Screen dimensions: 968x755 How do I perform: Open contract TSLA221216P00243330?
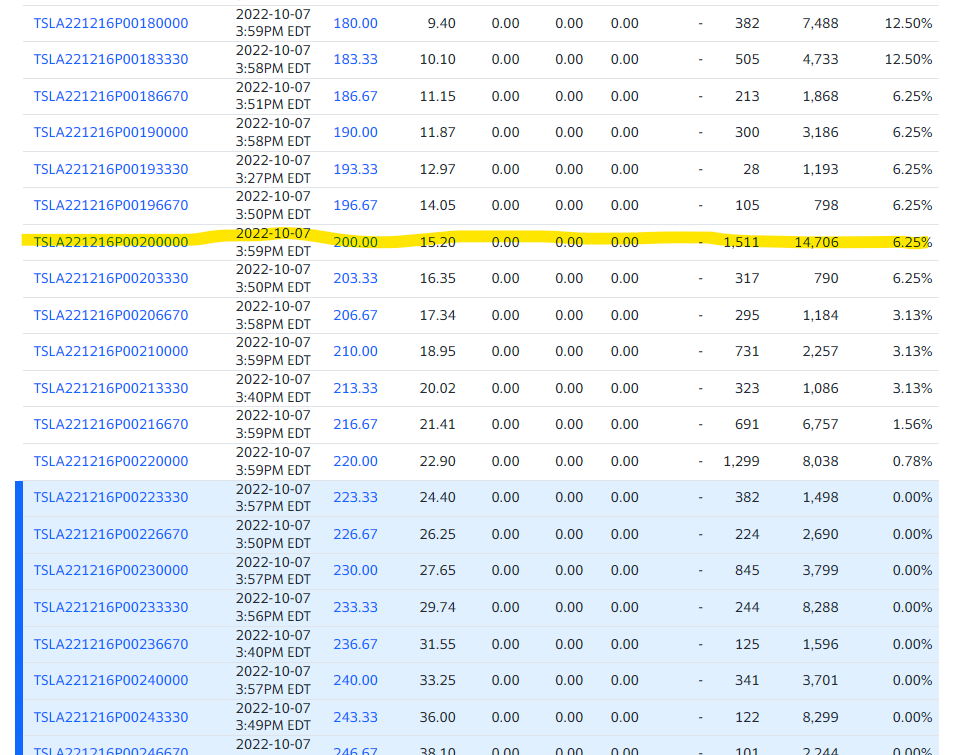[111, 717]
